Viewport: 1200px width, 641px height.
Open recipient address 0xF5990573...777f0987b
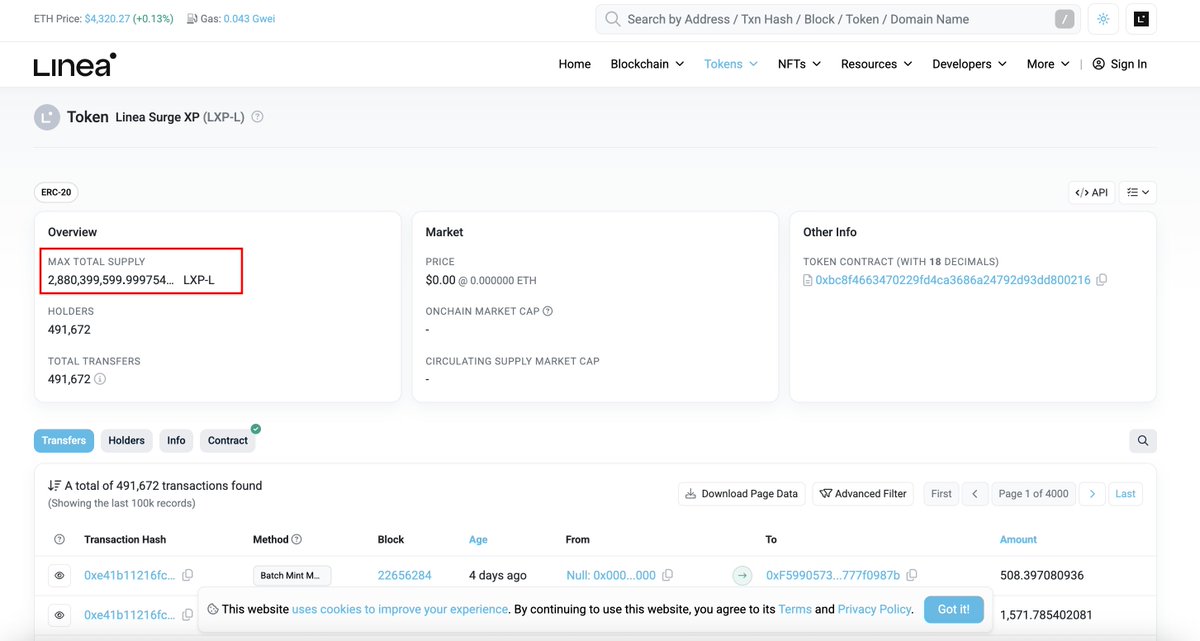(833, 575)
